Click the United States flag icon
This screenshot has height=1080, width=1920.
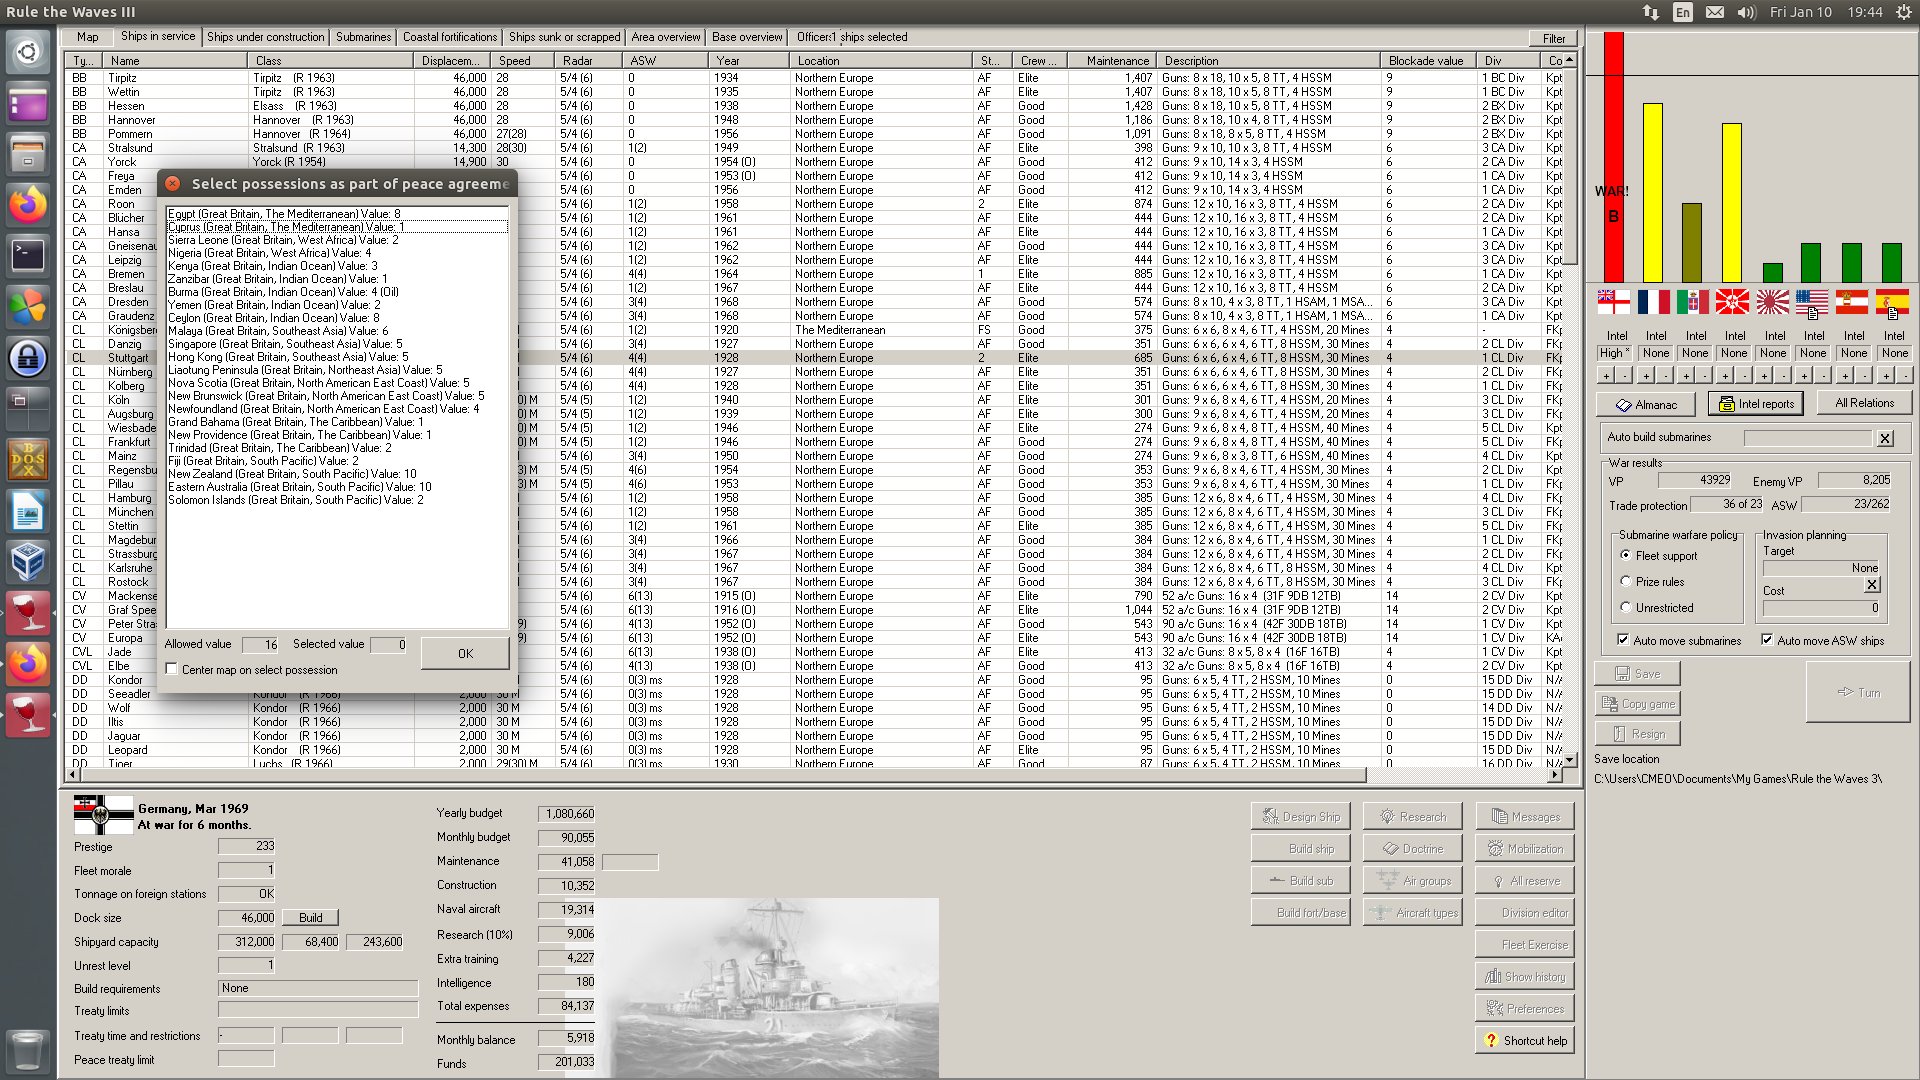click(x=1812, y=301)
